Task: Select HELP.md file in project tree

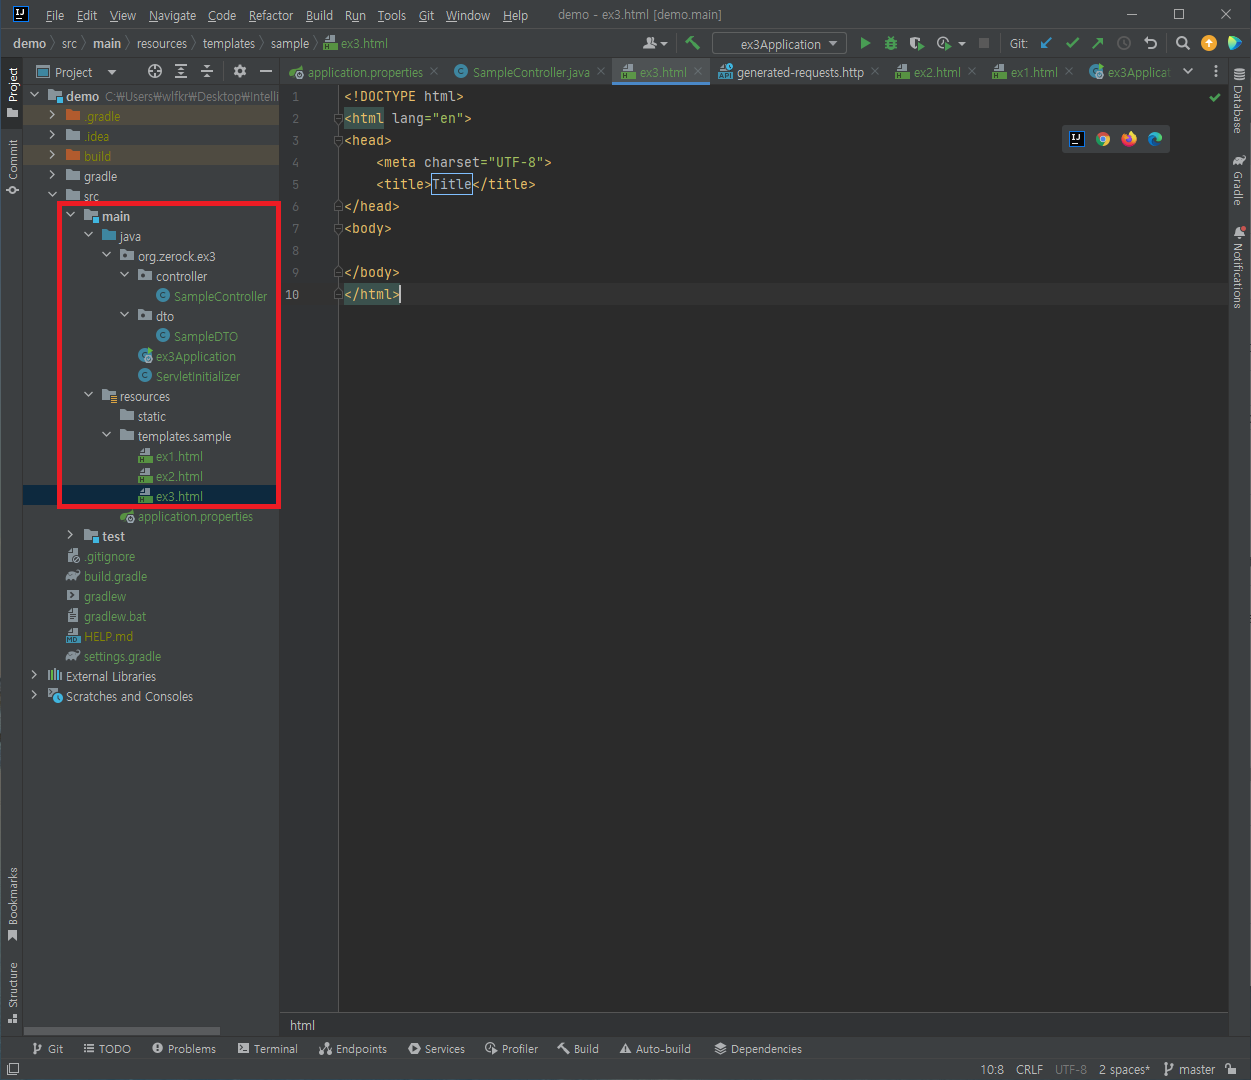Action: tap(108, 636)
